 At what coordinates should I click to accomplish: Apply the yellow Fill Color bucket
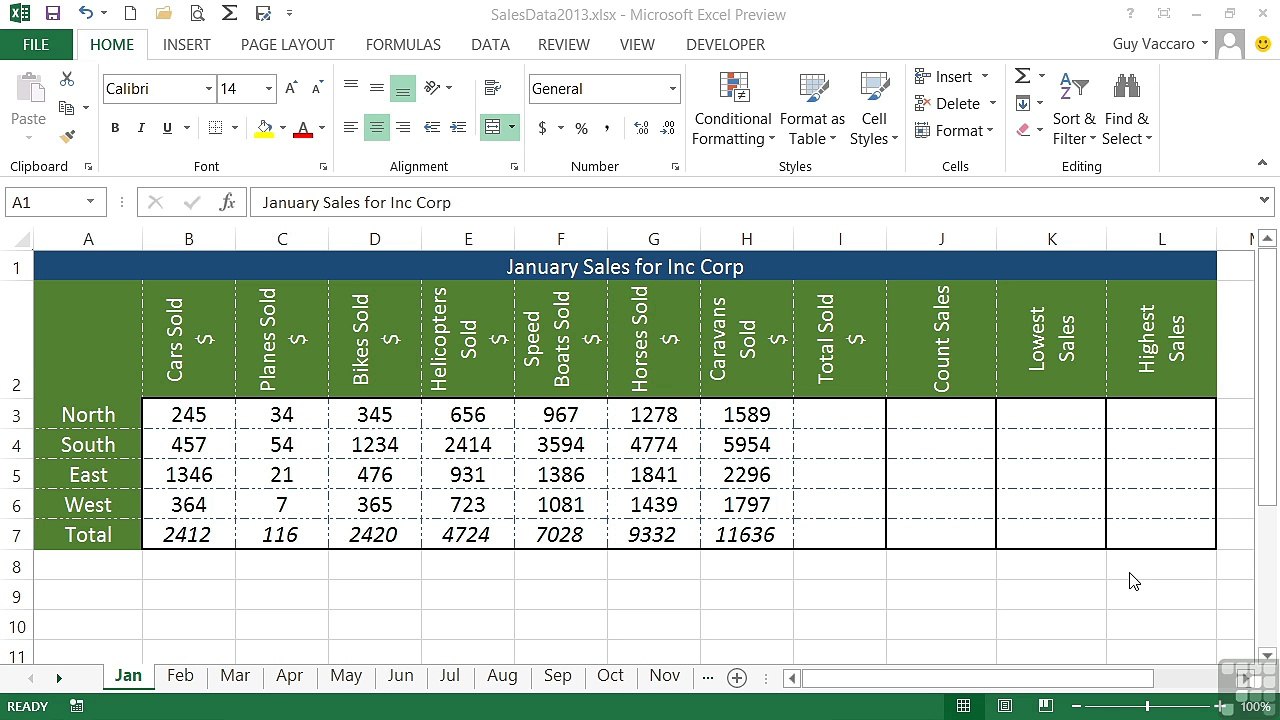pos(264,128)
